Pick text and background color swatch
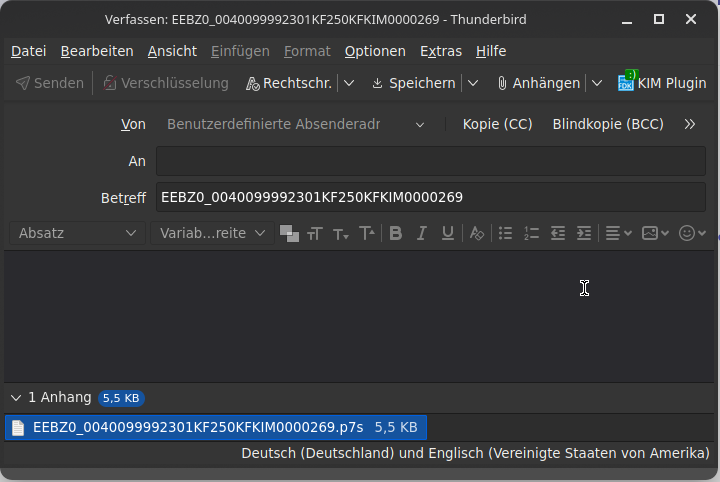720x482 pixels. (x=289, y=233)
